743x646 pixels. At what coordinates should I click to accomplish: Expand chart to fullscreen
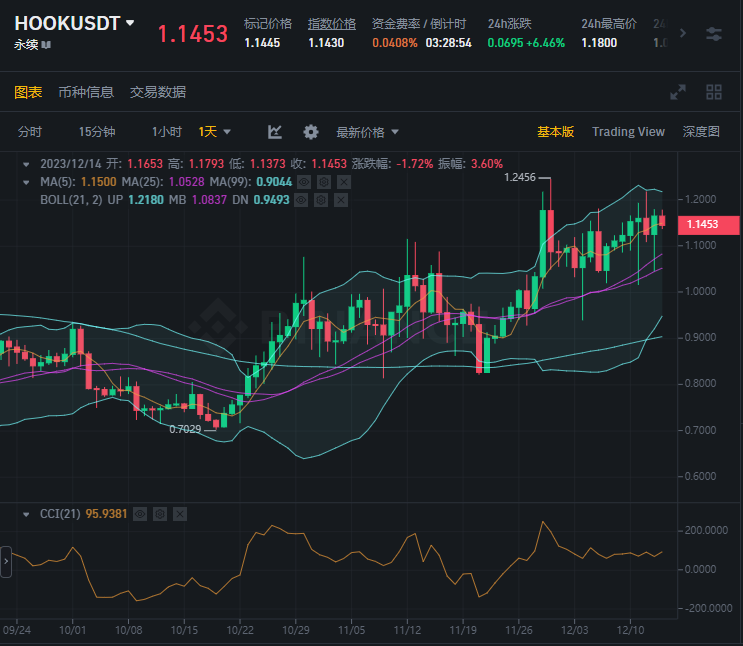[x=678, y=92]
